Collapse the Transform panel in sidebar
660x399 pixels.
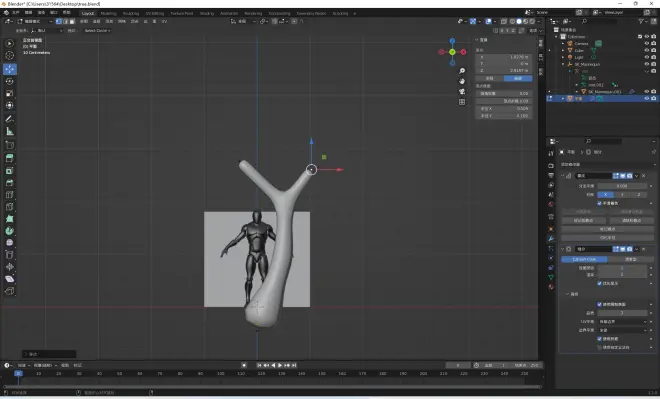coord(477,40)
